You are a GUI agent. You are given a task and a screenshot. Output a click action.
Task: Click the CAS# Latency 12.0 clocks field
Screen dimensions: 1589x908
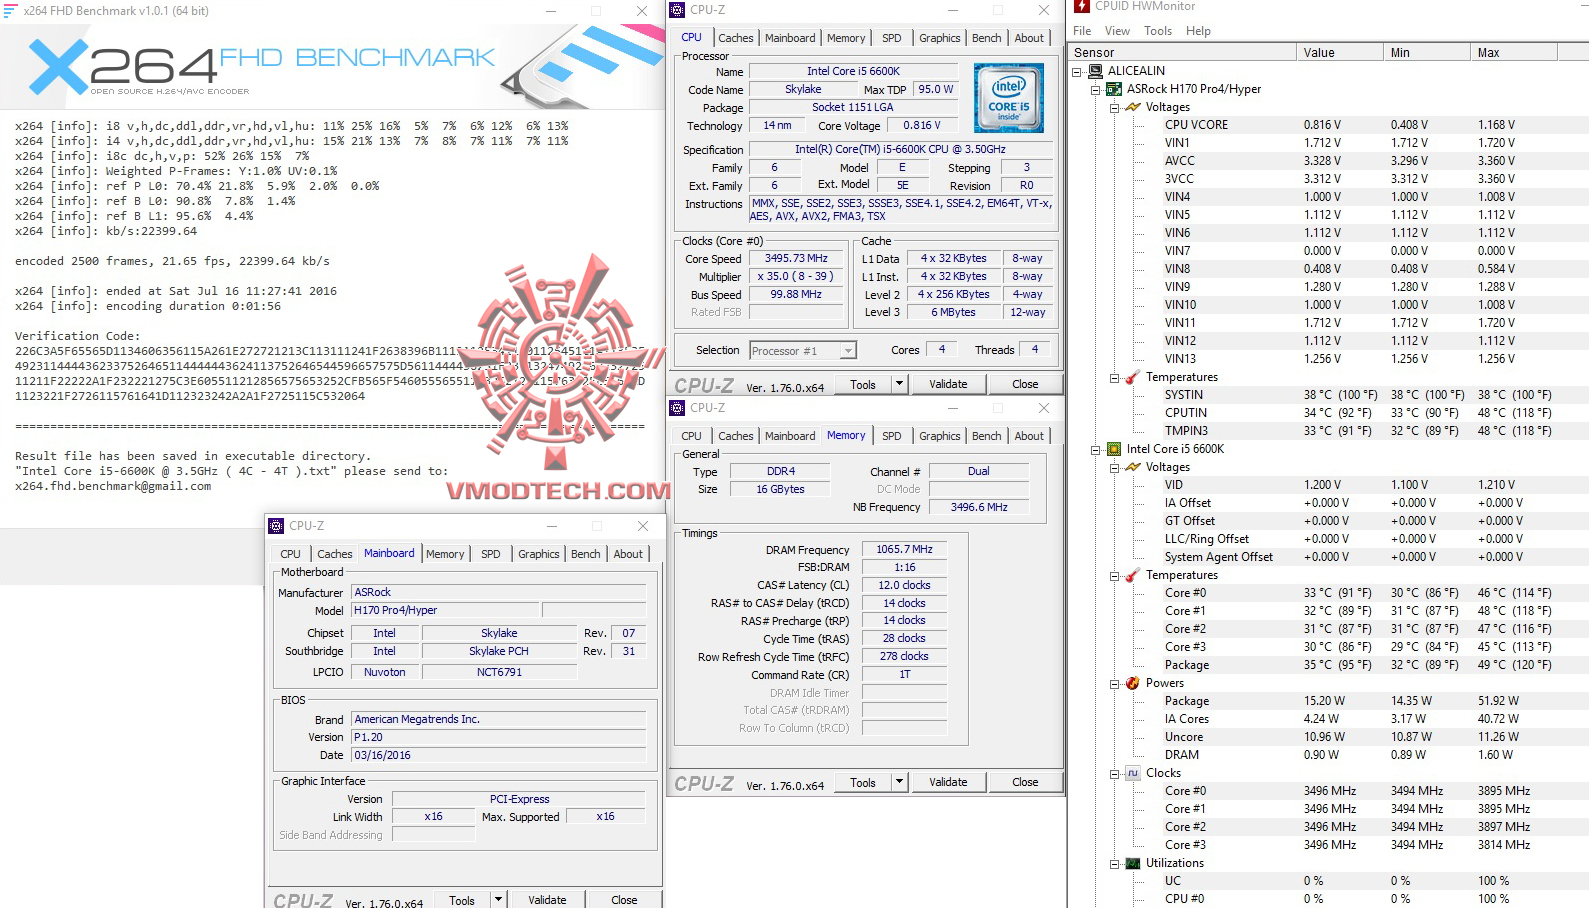(x=904, y=585)
